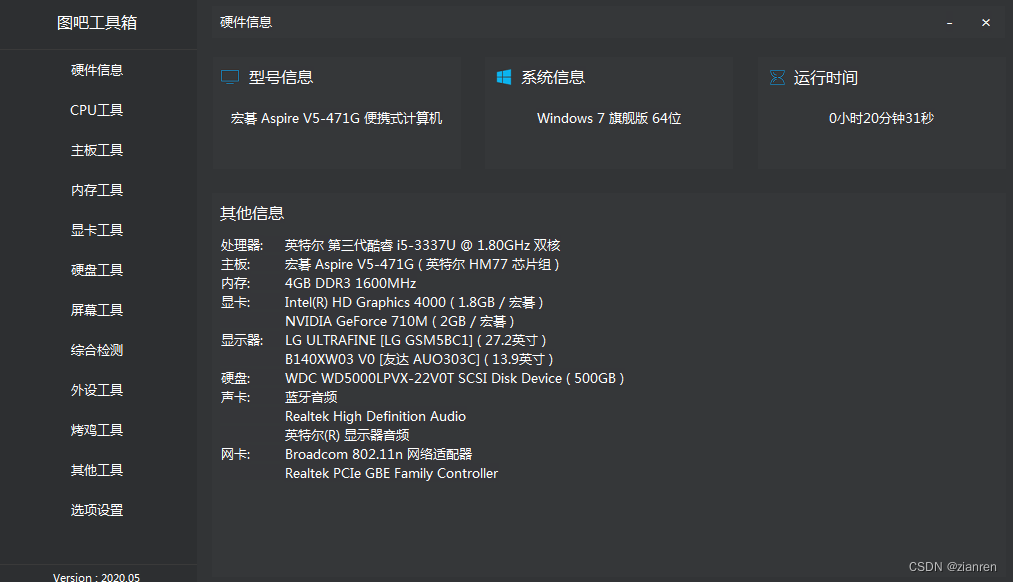Open 硬盘工具 sidebar entry
The image size is (1013, 582).
click(x=97, y=270)
